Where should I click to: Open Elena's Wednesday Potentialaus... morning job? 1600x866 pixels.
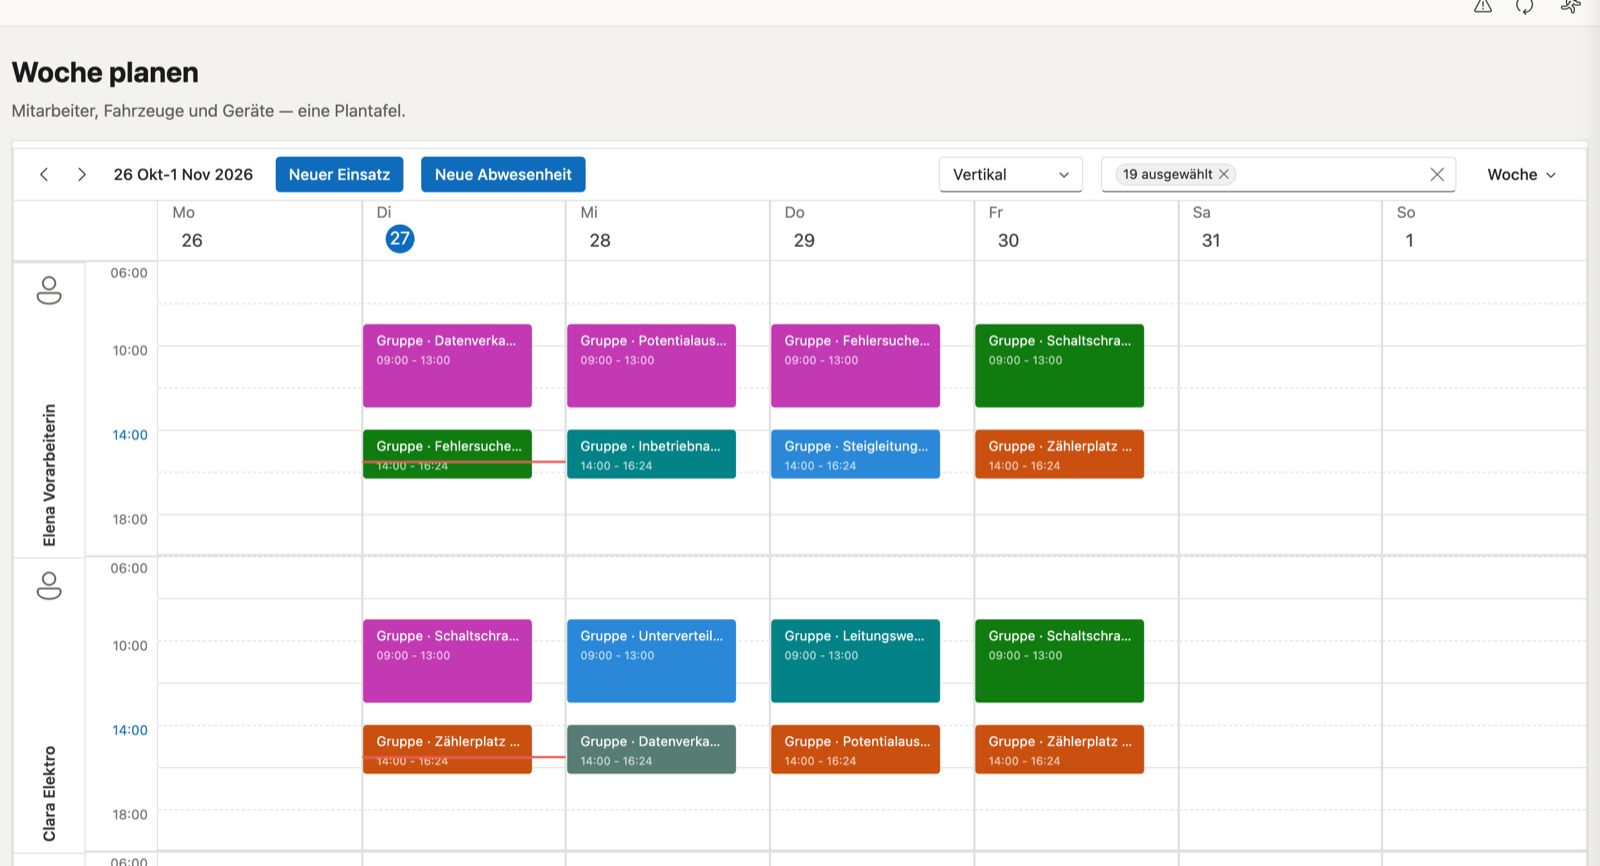651,365
